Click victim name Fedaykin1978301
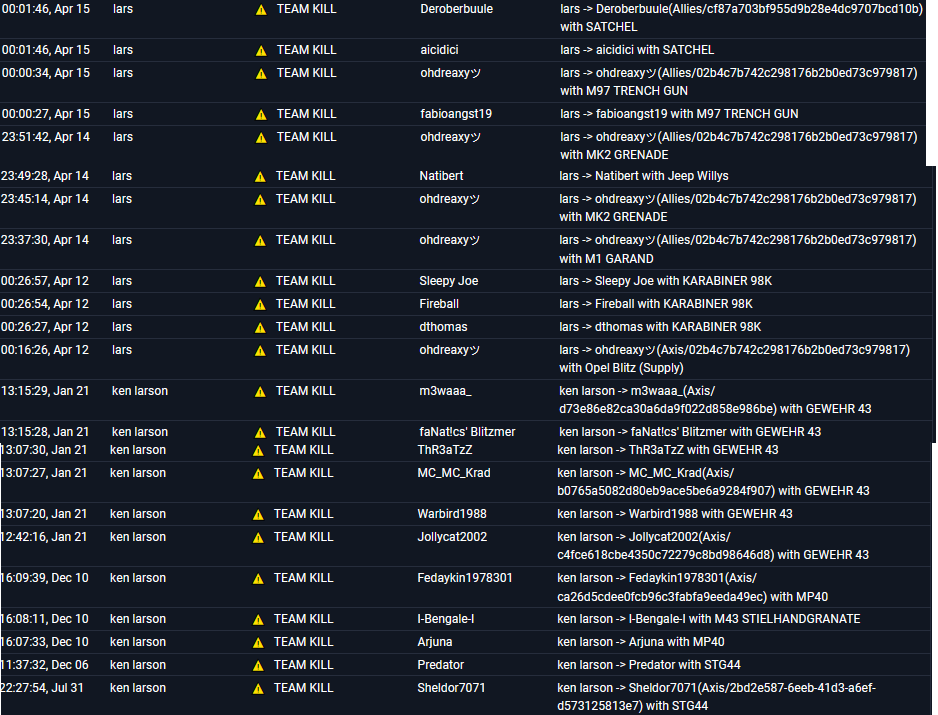Screen dimensions: 938x715 [465, 578]
